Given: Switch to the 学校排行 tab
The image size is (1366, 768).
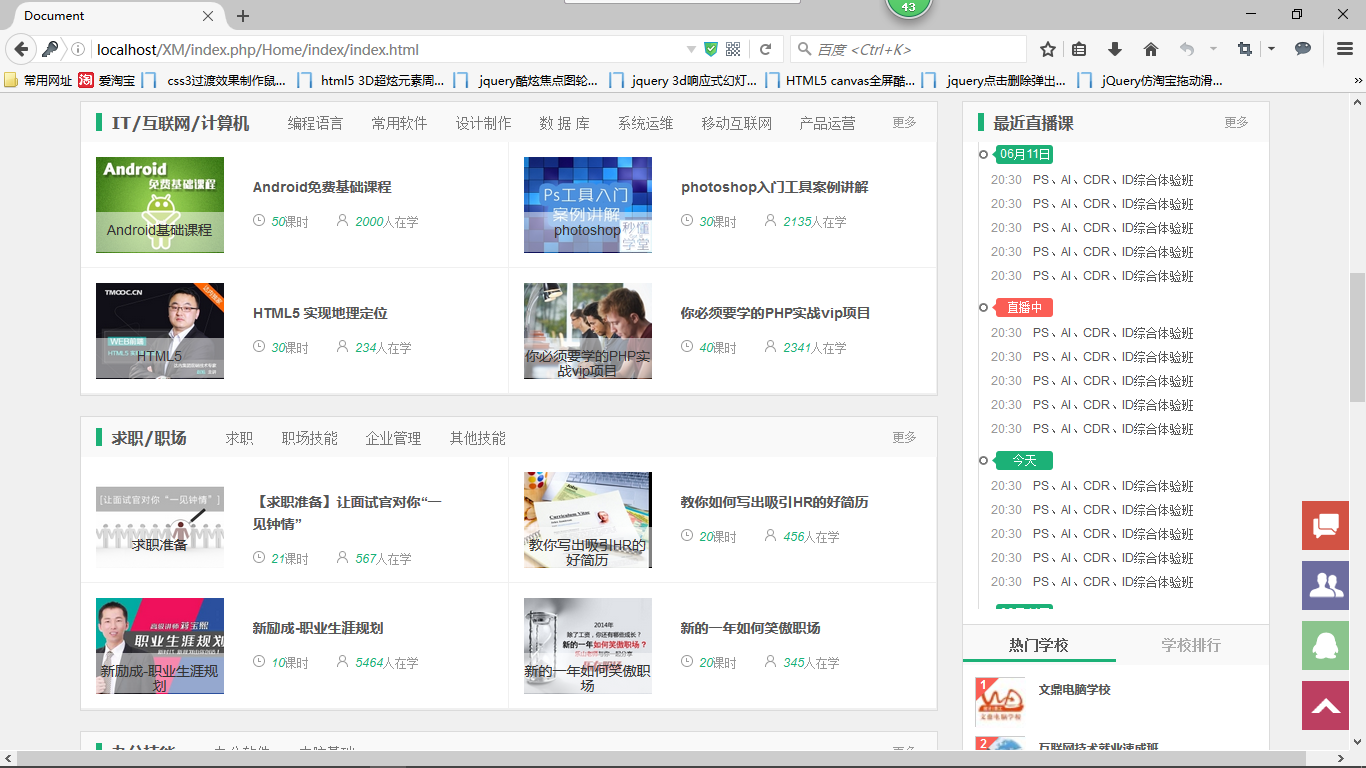Looking at the screenshot, I should click(1191, 645).
